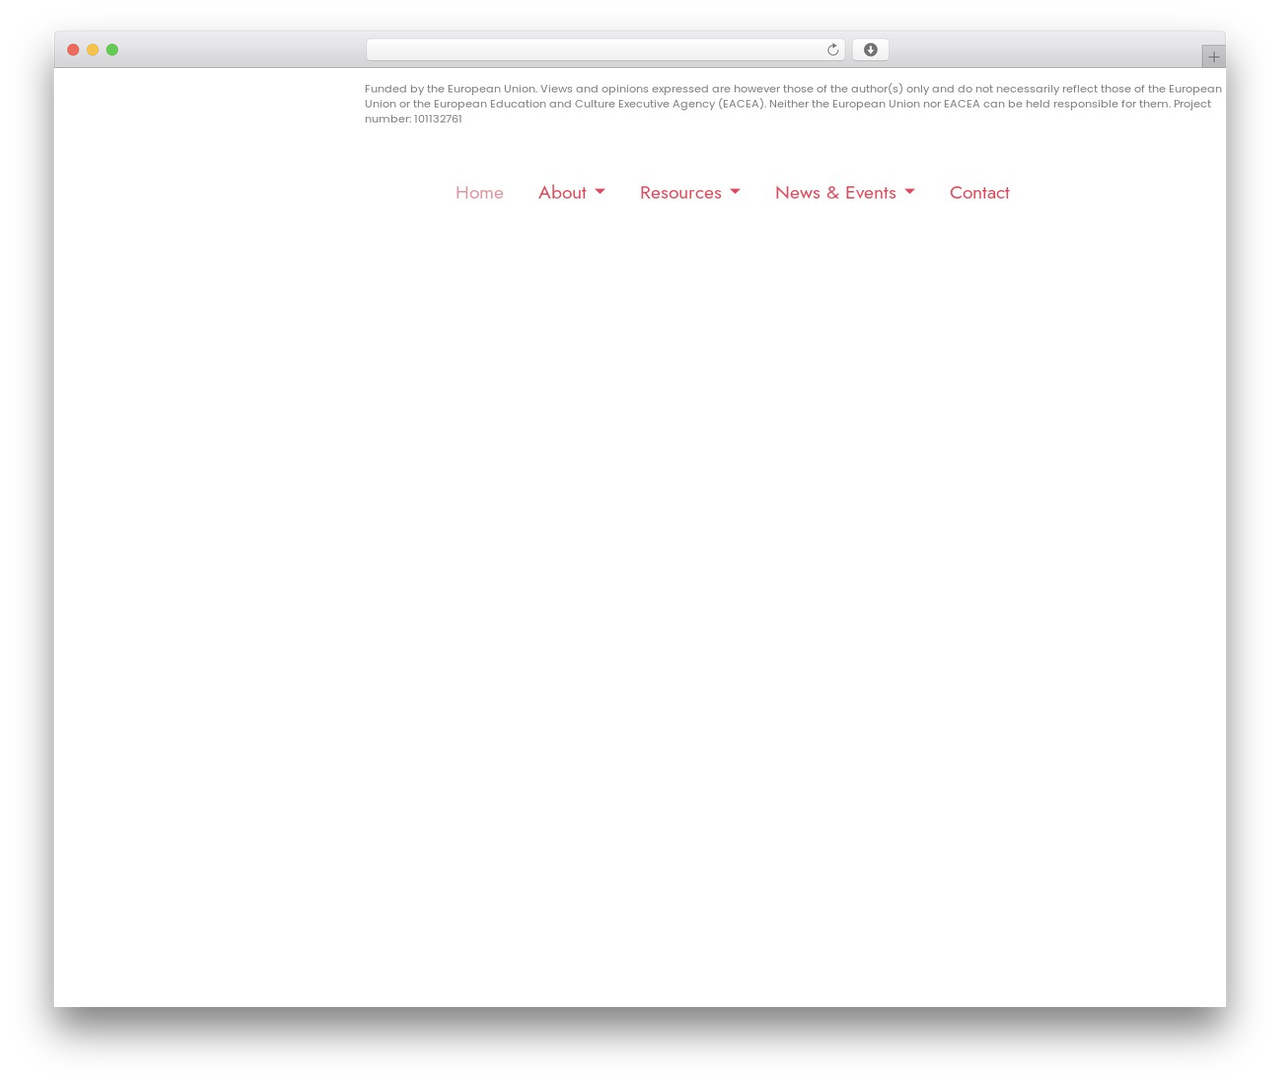Focus the browser address bar
The width and height of the screenshot is (1280, 1084).
tap(605, 50)
